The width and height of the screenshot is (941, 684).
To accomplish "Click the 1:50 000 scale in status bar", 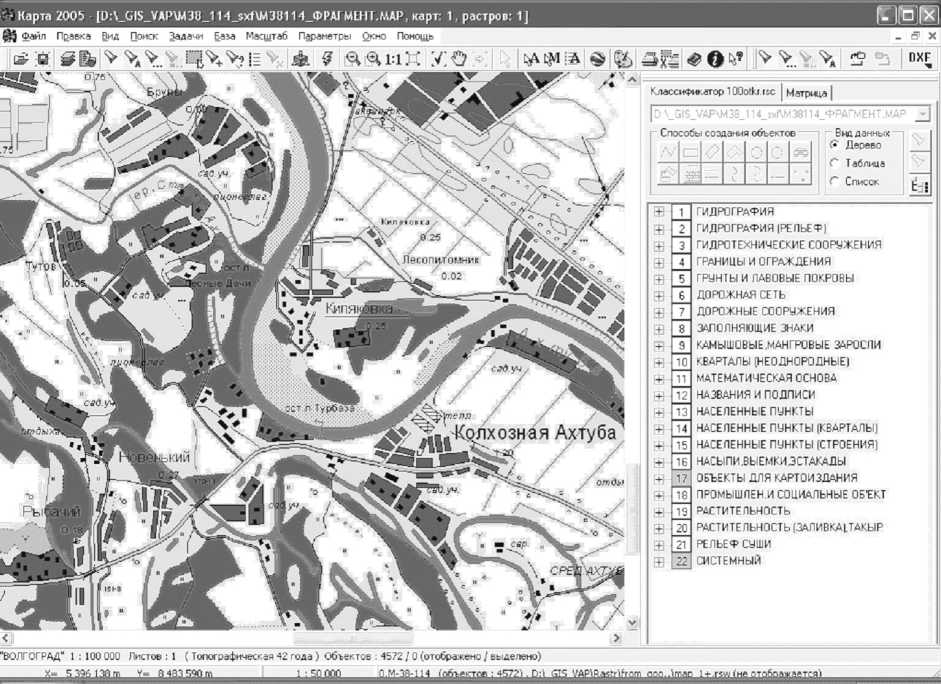I will coord(317,673).
